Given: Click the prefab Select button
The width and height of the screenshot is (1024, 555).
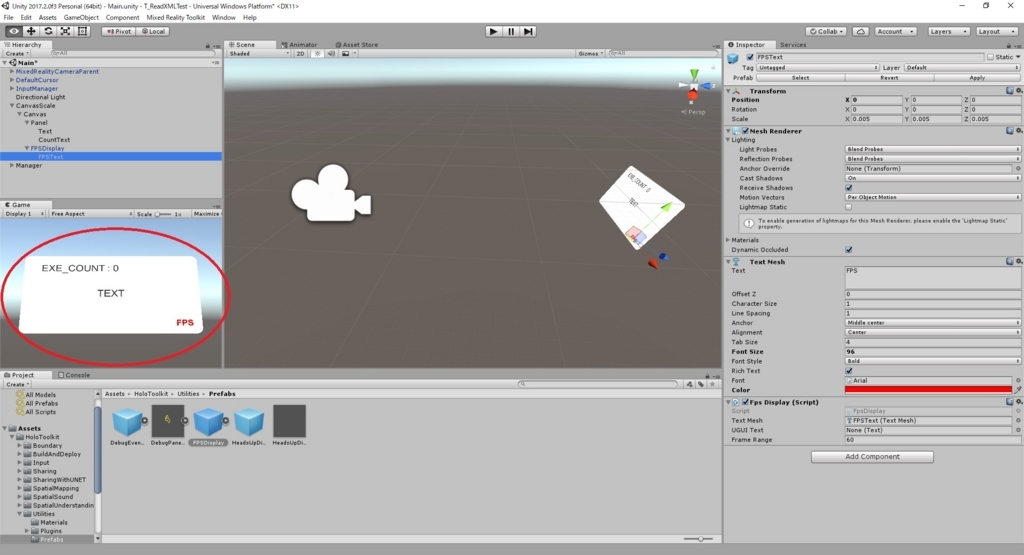Looking at the screenshot, I should [x=801, y=78].
